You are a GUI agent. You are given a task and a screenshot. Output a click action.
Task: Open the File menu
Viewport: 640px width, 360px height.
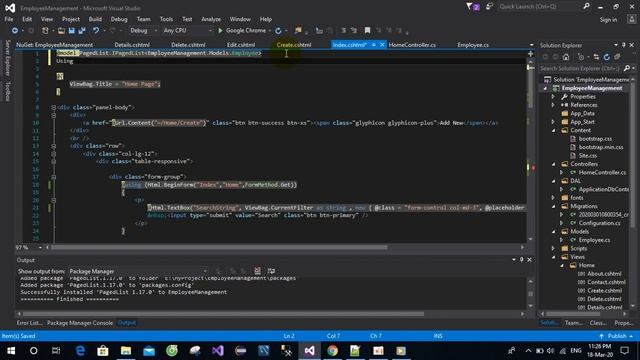click(9, 19)
